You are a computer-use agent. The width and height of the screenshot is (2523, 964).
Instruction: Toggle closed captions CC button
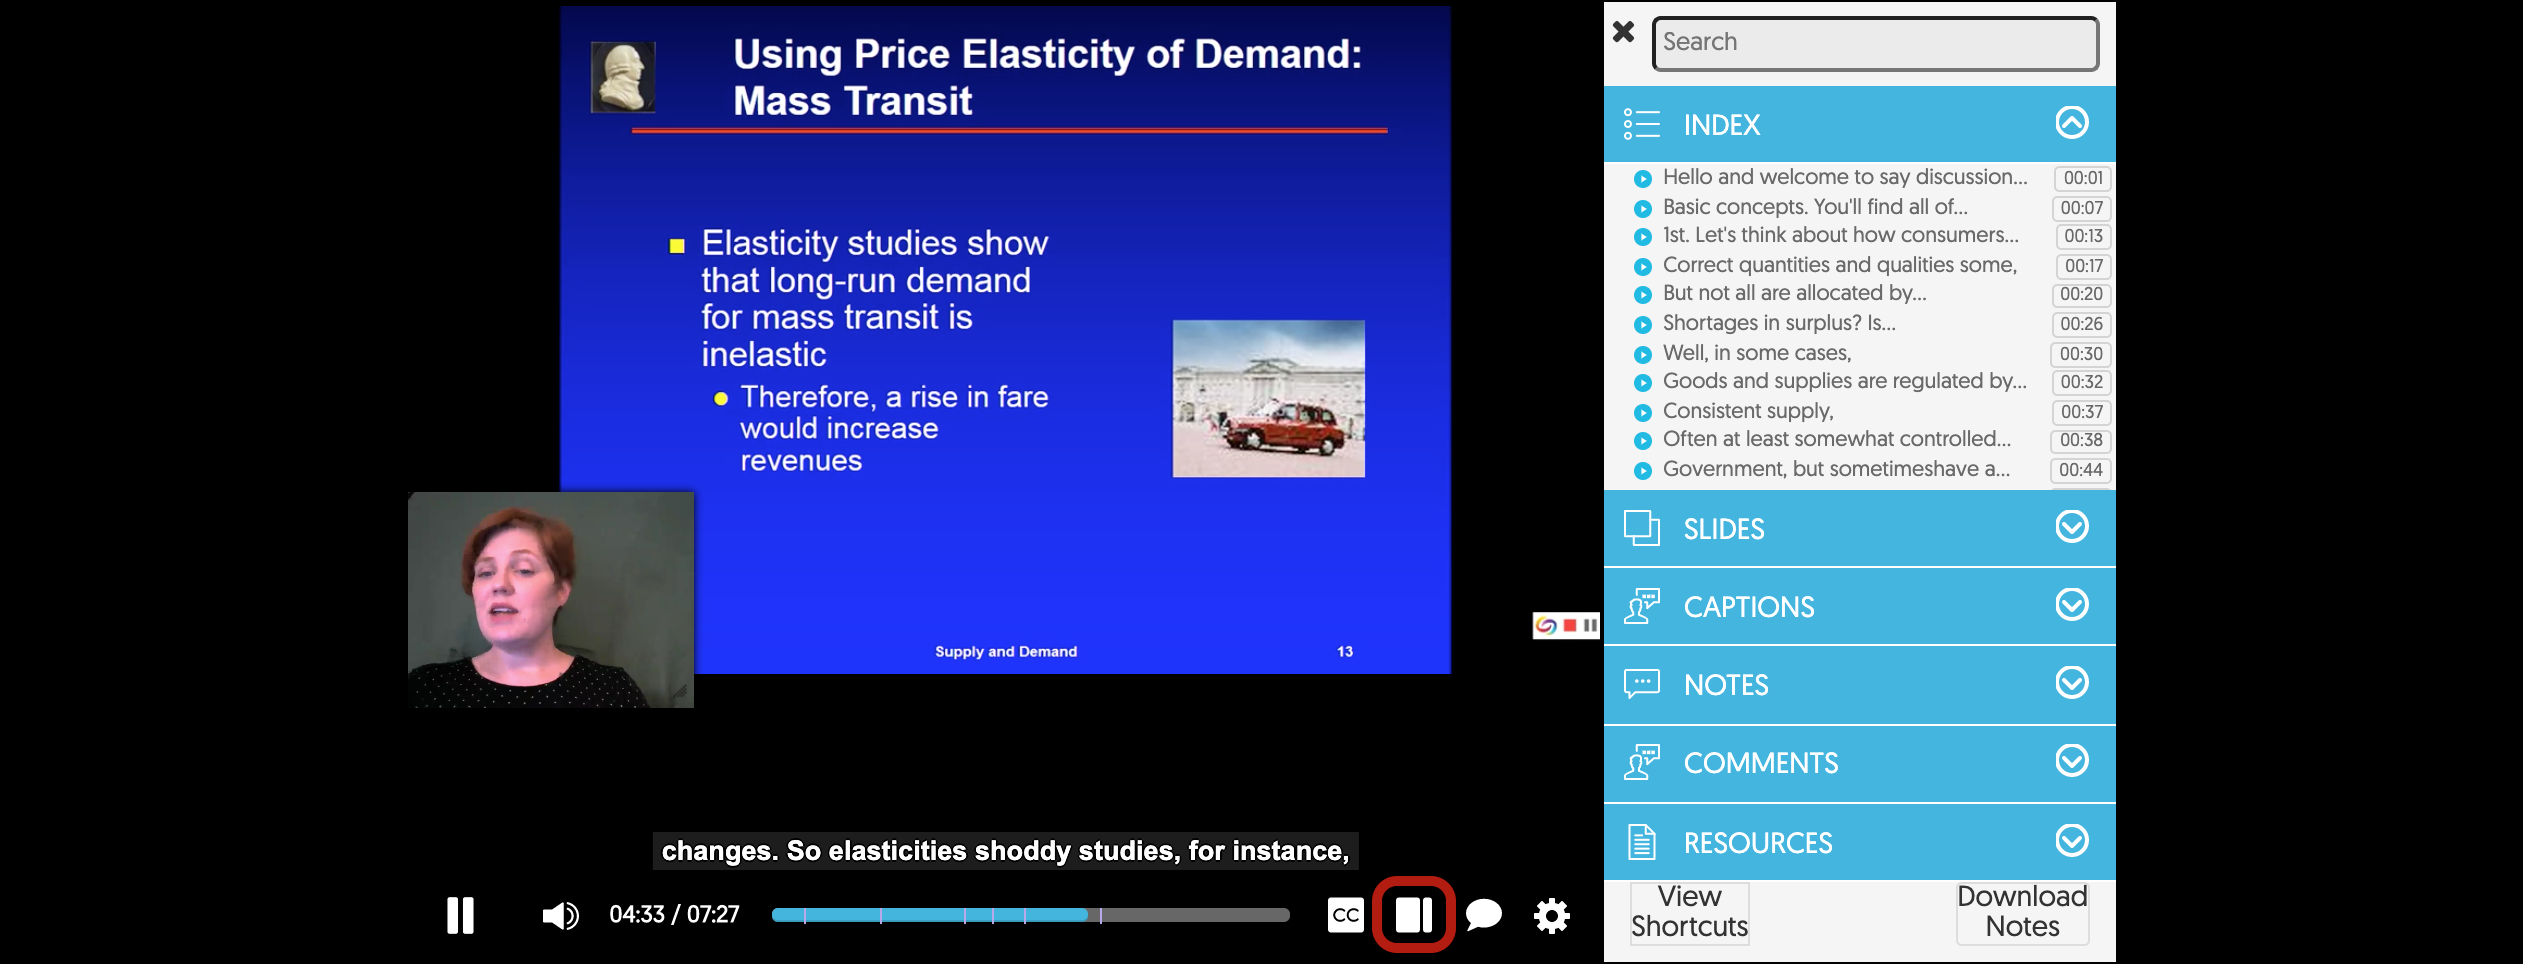point(1345,915)
